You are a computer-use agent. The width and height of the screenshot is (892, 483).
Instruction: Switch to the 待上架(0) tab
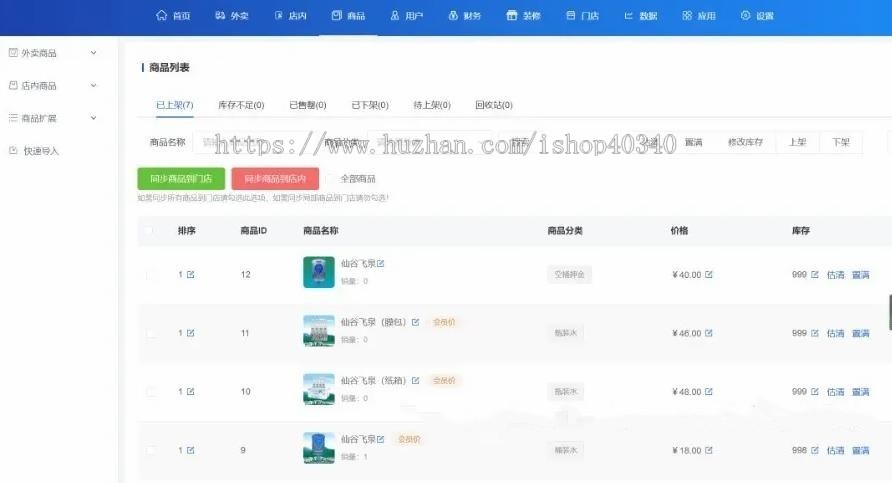tap(432, 105)
